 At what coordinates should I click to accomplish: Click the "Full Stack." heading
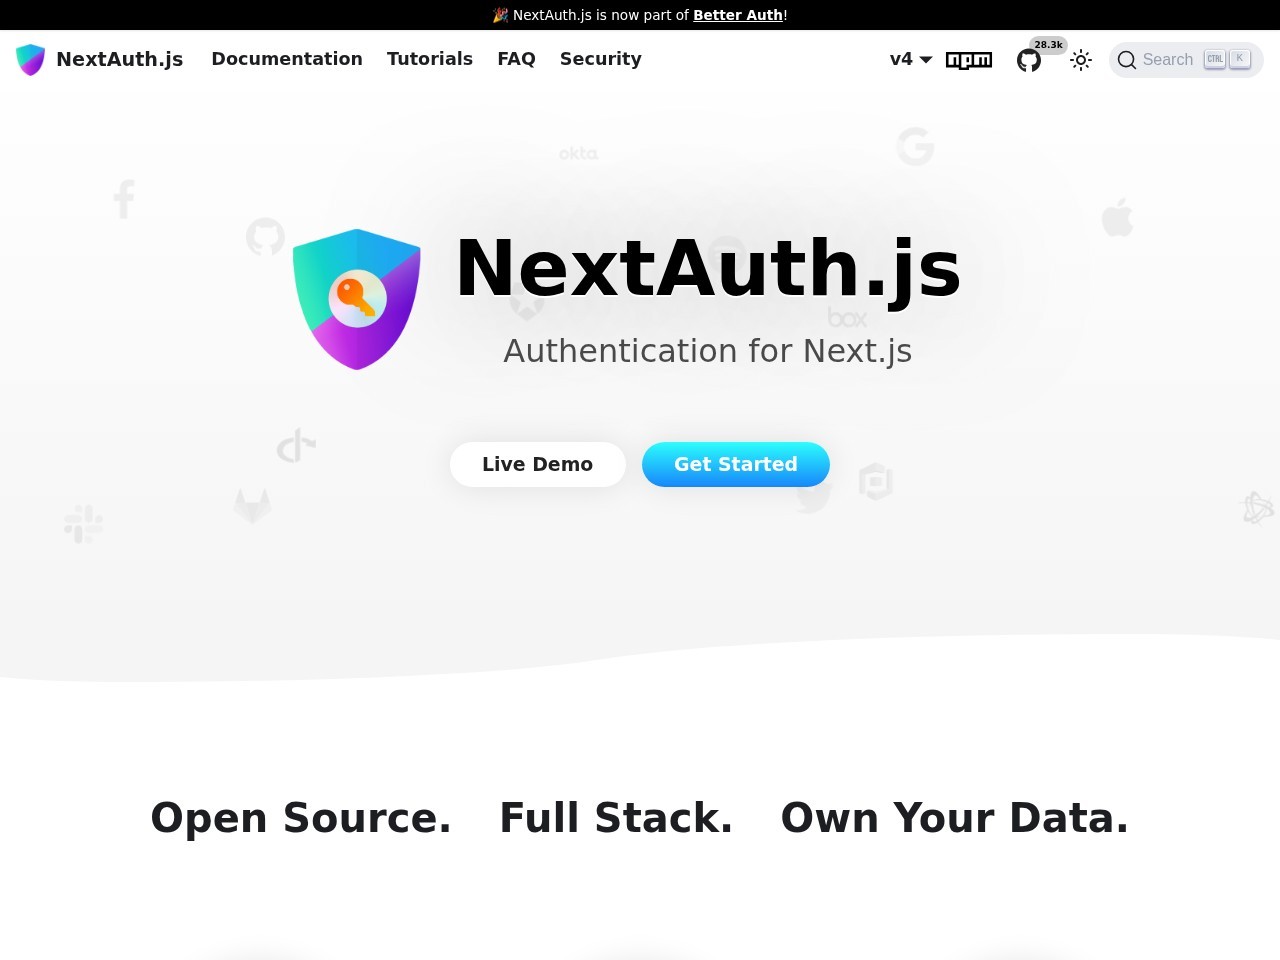(616, 818)
